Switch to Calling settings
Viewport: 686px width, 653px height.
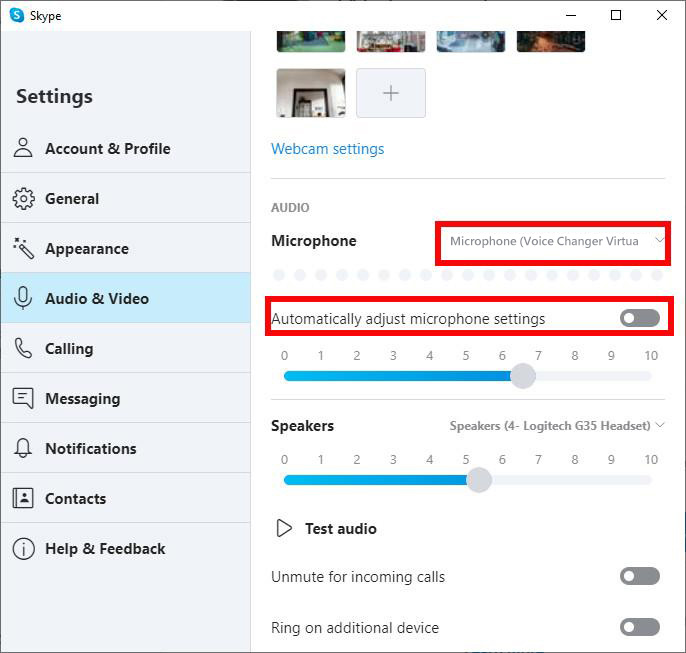(126, 348)
